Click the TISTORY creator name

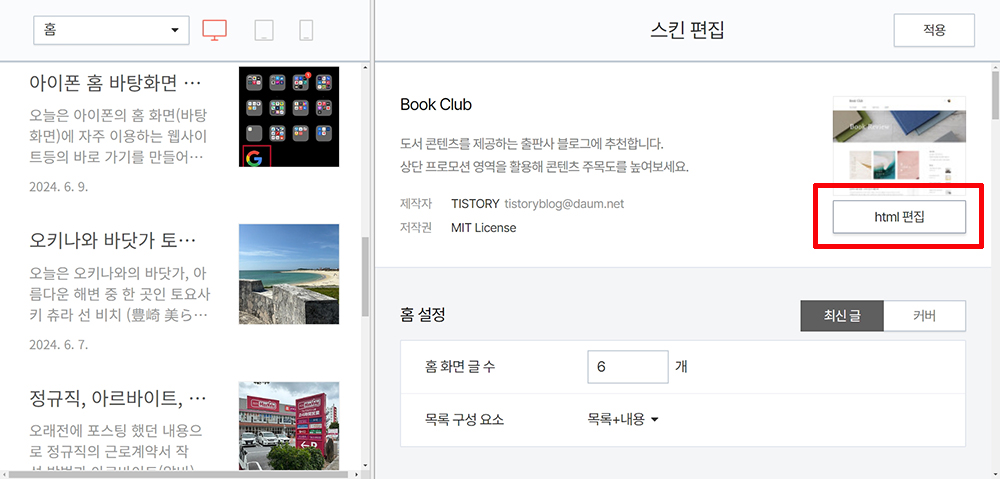click(x=475, y=204)
